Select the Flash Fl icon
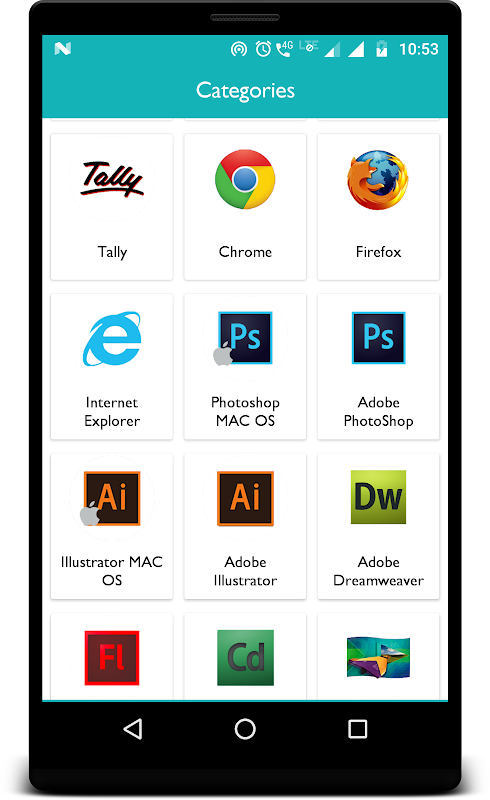This screenshot has height=800, width=490. click(112, 658)
